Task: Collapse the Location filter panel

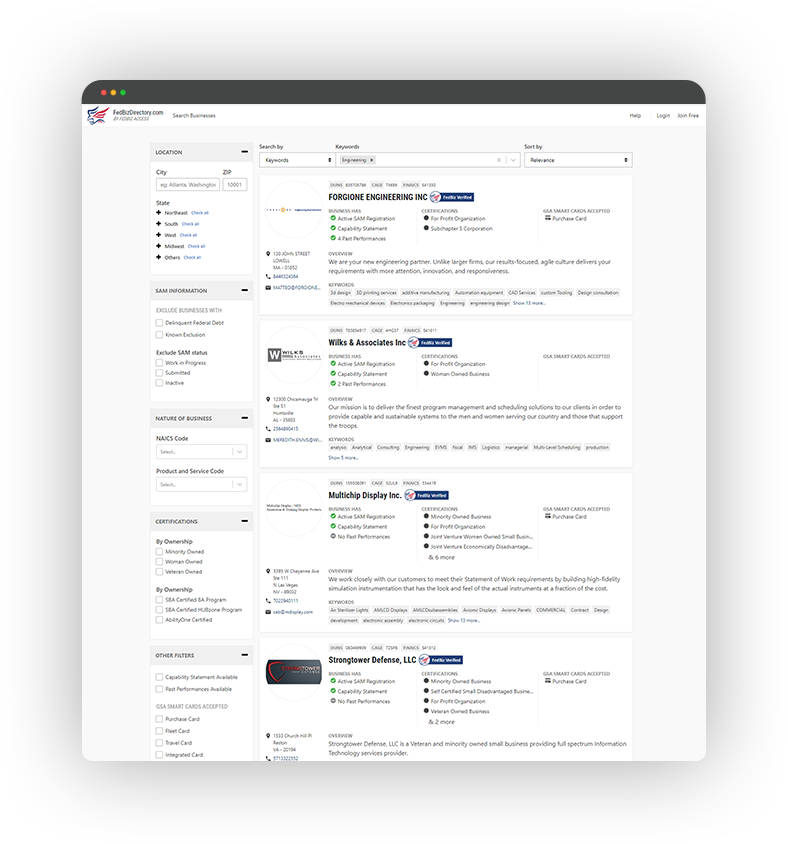Action: pyautogui.click(x=245, y=152)
